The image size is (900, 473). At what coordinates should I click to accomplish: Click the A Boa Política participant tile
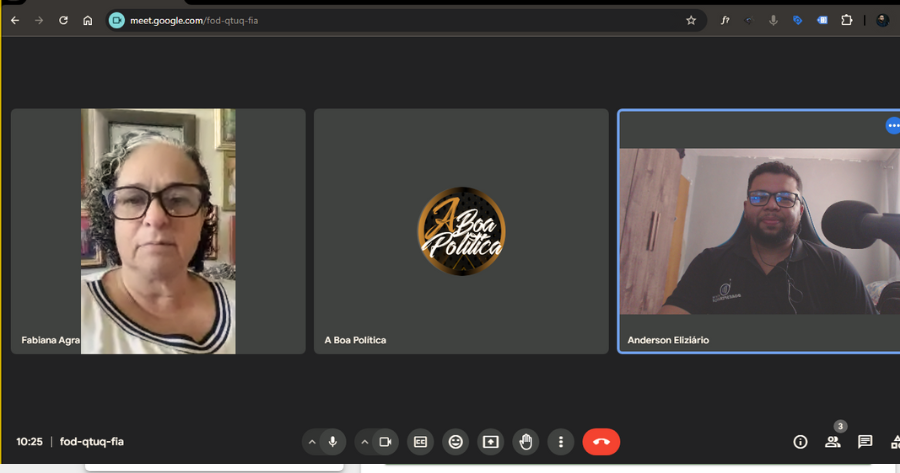[x=461, y=231]
